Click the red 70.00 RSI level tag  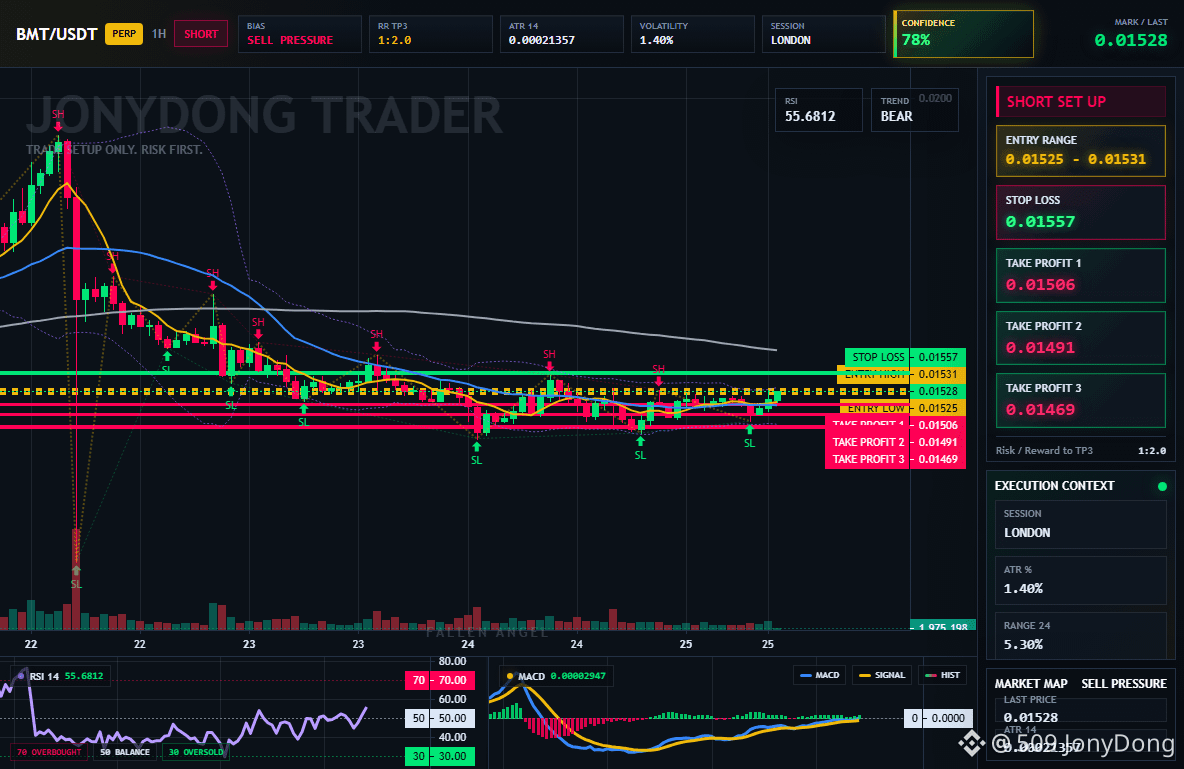(439, 680)
